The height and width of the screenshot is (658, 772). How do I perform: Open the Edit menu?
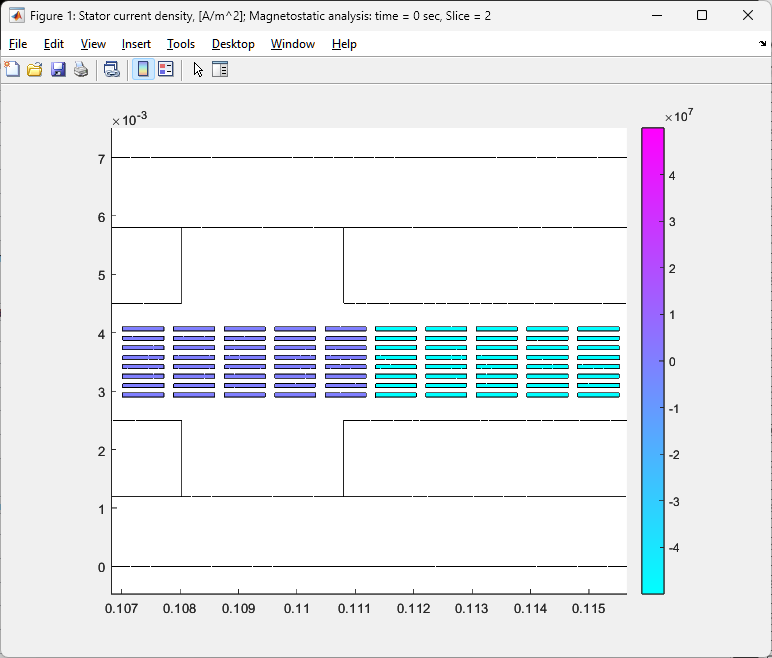tap(54, 44)
